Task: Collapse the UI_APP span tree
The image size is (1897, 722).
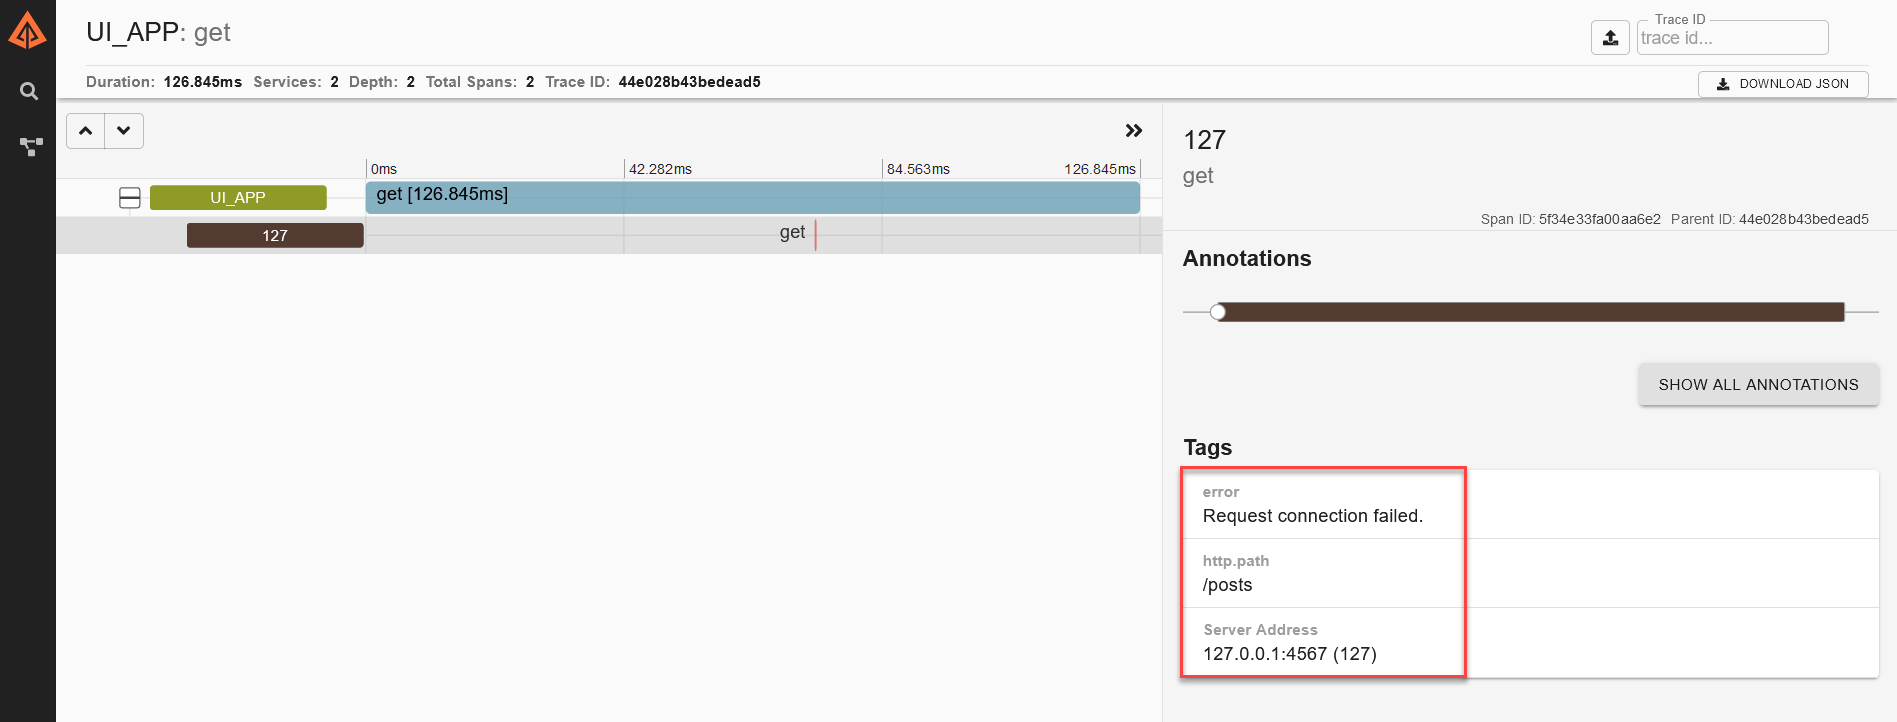Action: point(130,198)
